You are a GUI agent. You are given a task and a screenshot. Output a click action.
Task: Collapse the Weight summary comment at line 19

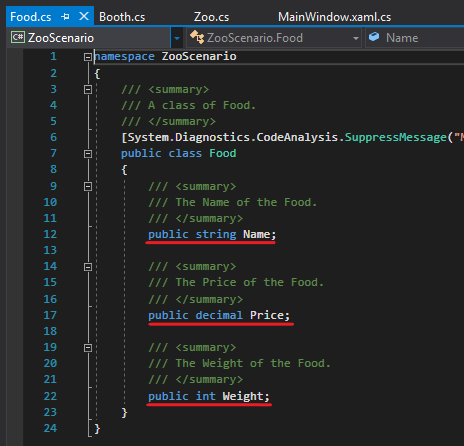88,348
